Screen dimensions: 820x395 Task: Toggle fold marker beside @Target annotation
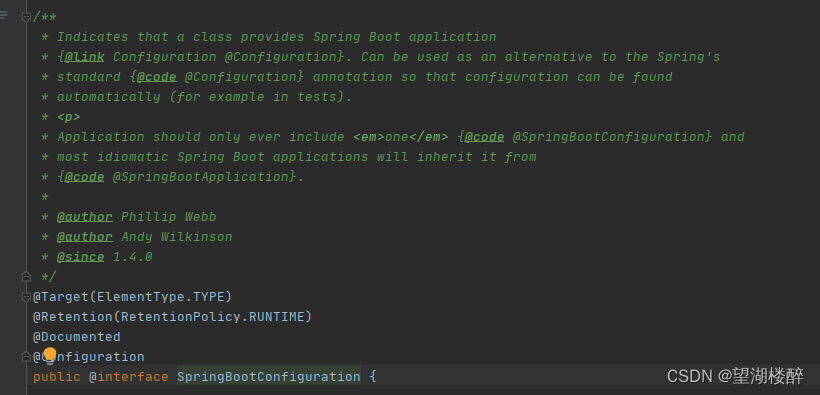click(x=26, y=297)
